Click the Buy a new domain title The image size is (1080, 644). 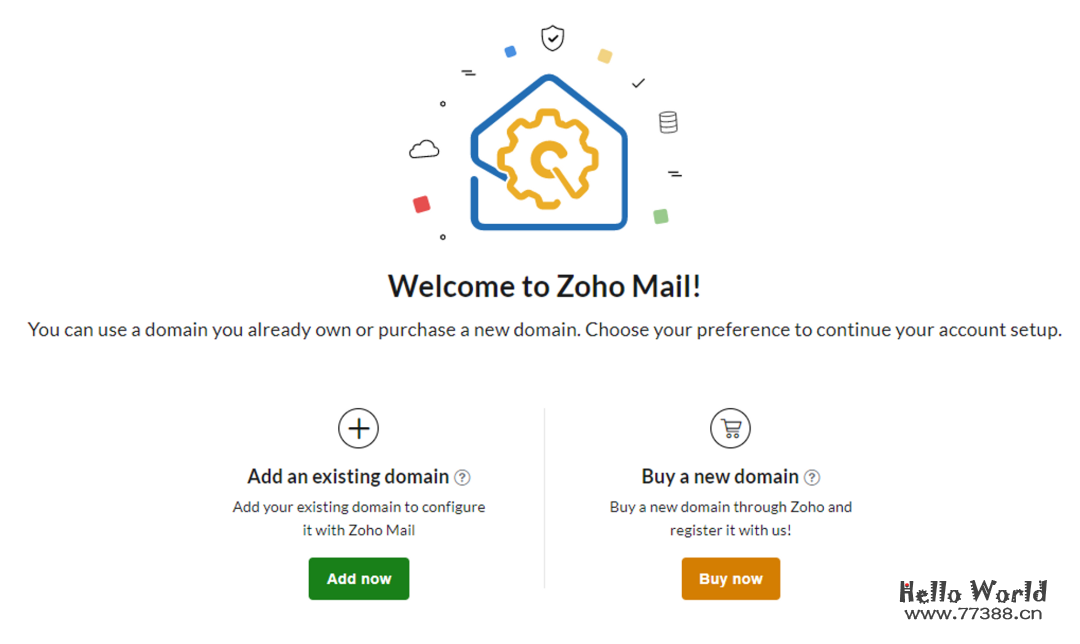tap(720, 477)
